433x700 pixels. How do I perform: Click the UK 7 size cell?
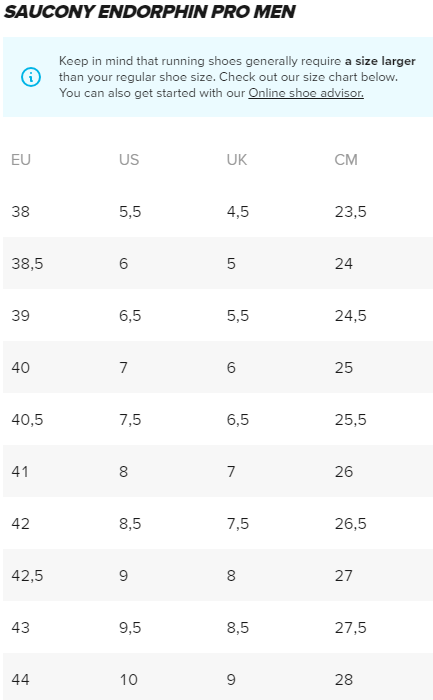231,472
